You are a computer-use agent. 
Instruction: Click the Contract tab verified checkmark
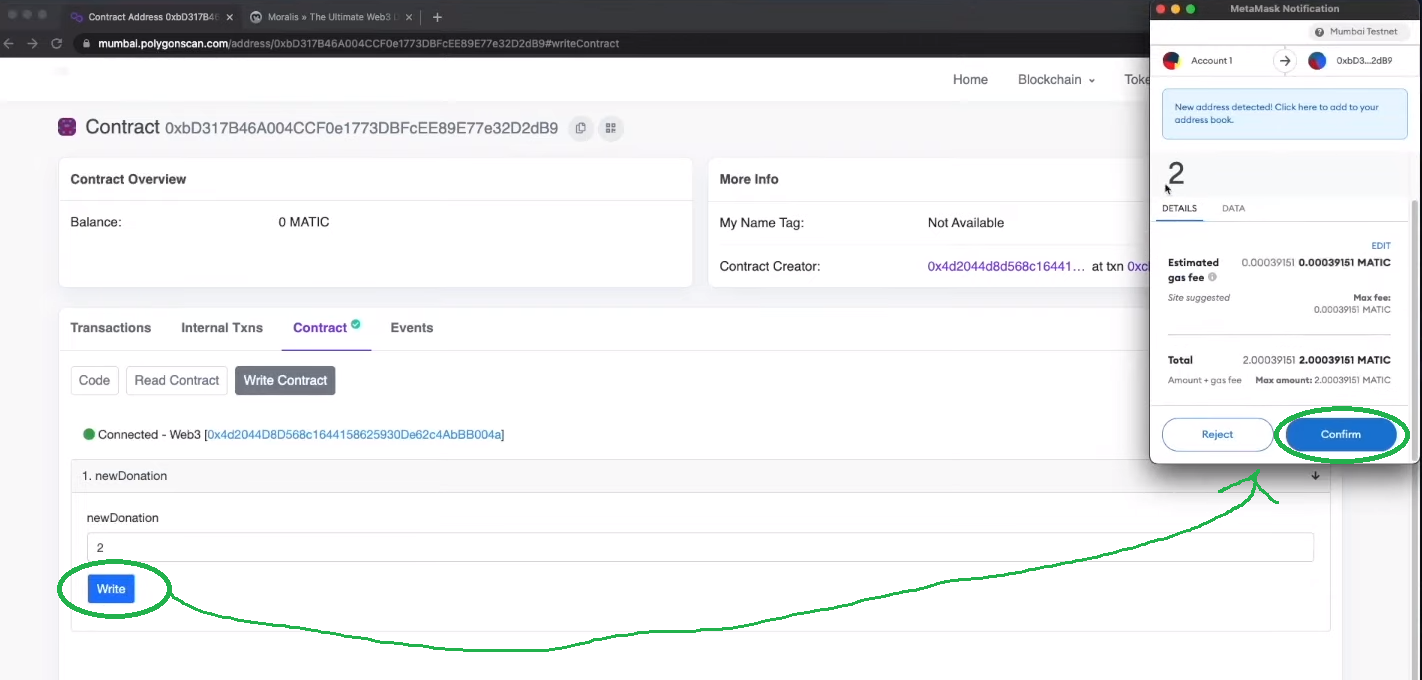click(356, 324)
